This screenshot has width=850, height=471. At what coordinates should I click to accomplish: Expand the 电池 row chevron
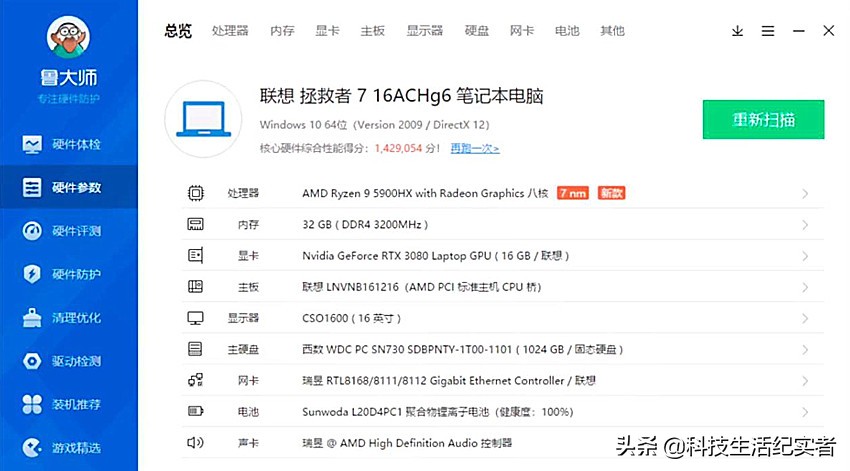(805, 412)
